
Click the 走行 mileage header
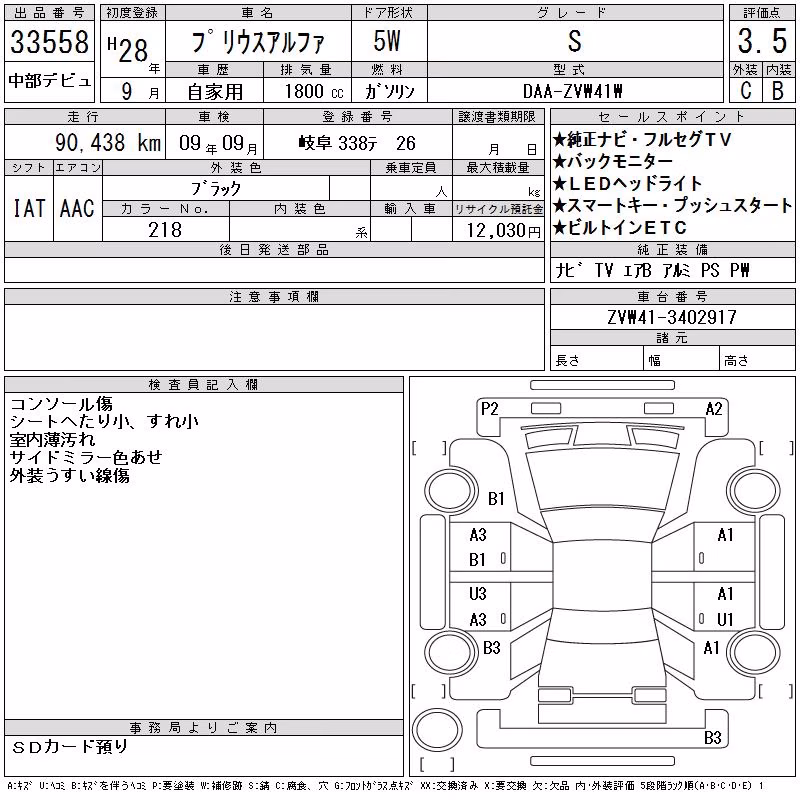pos(84,116)
